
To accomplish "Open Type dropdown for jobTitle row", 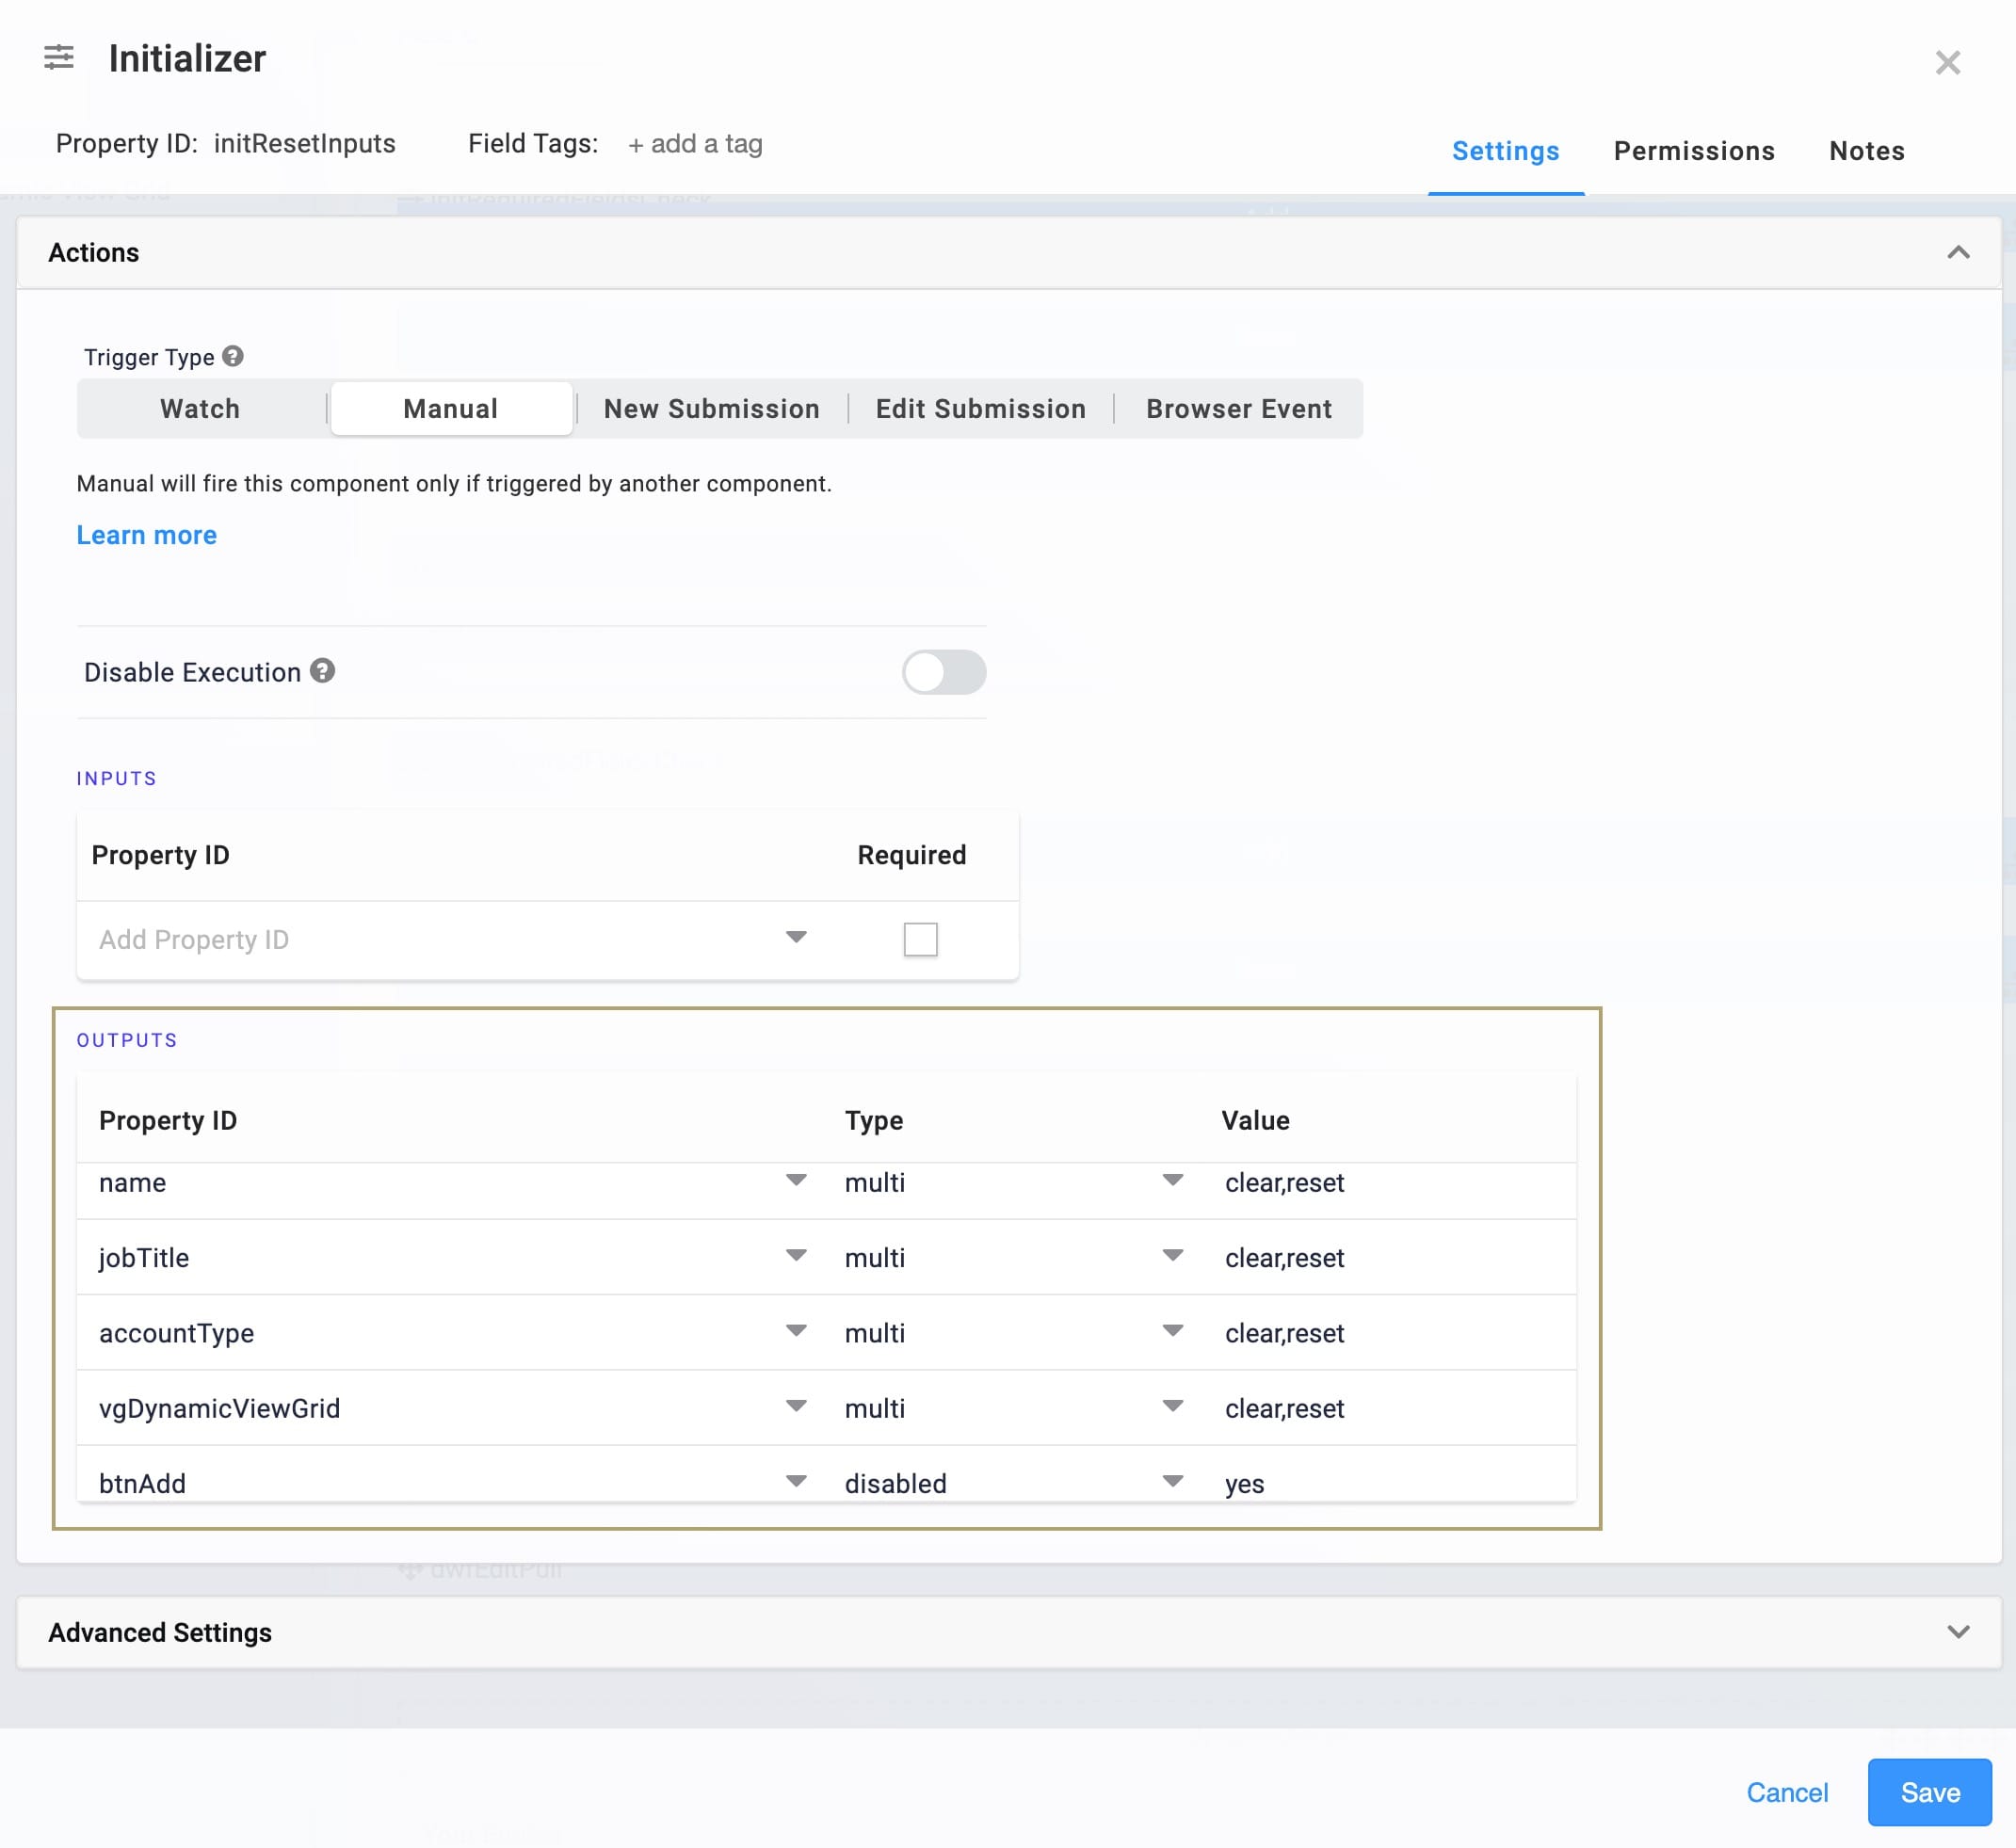I will [x=1173, y=1255].
